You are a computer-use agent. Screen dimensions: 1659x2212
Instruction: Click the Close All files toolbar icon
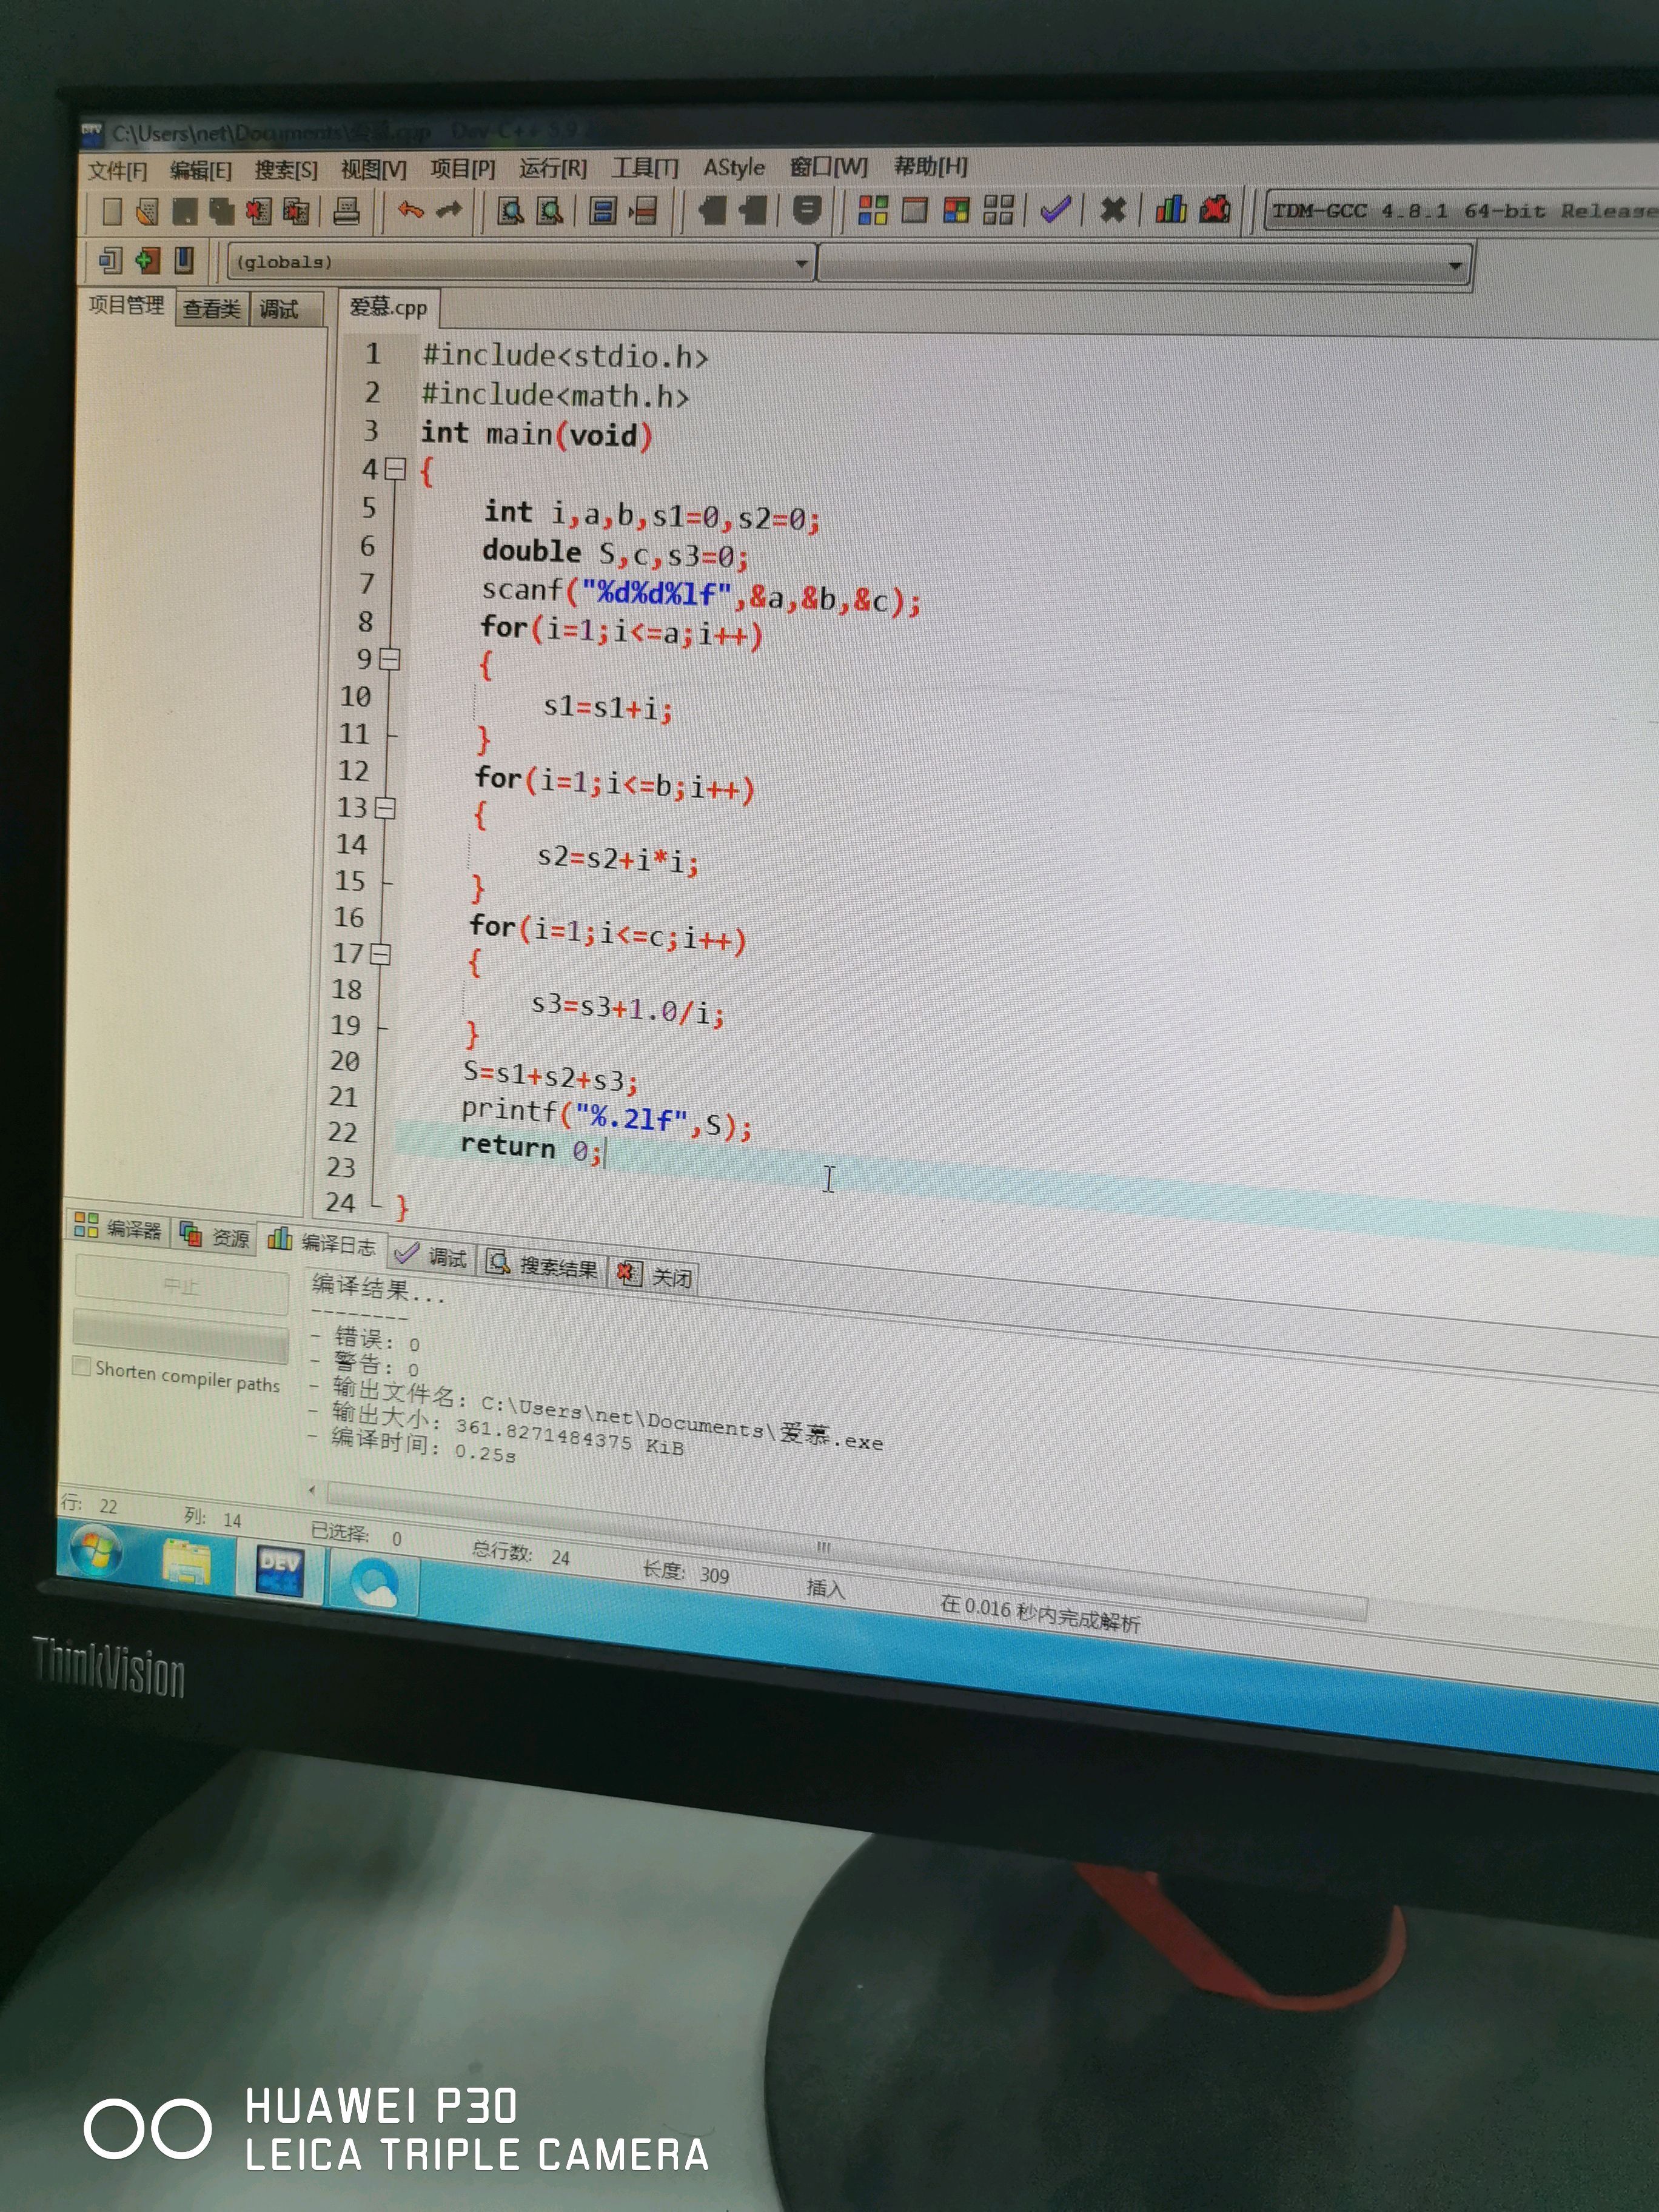296,211
